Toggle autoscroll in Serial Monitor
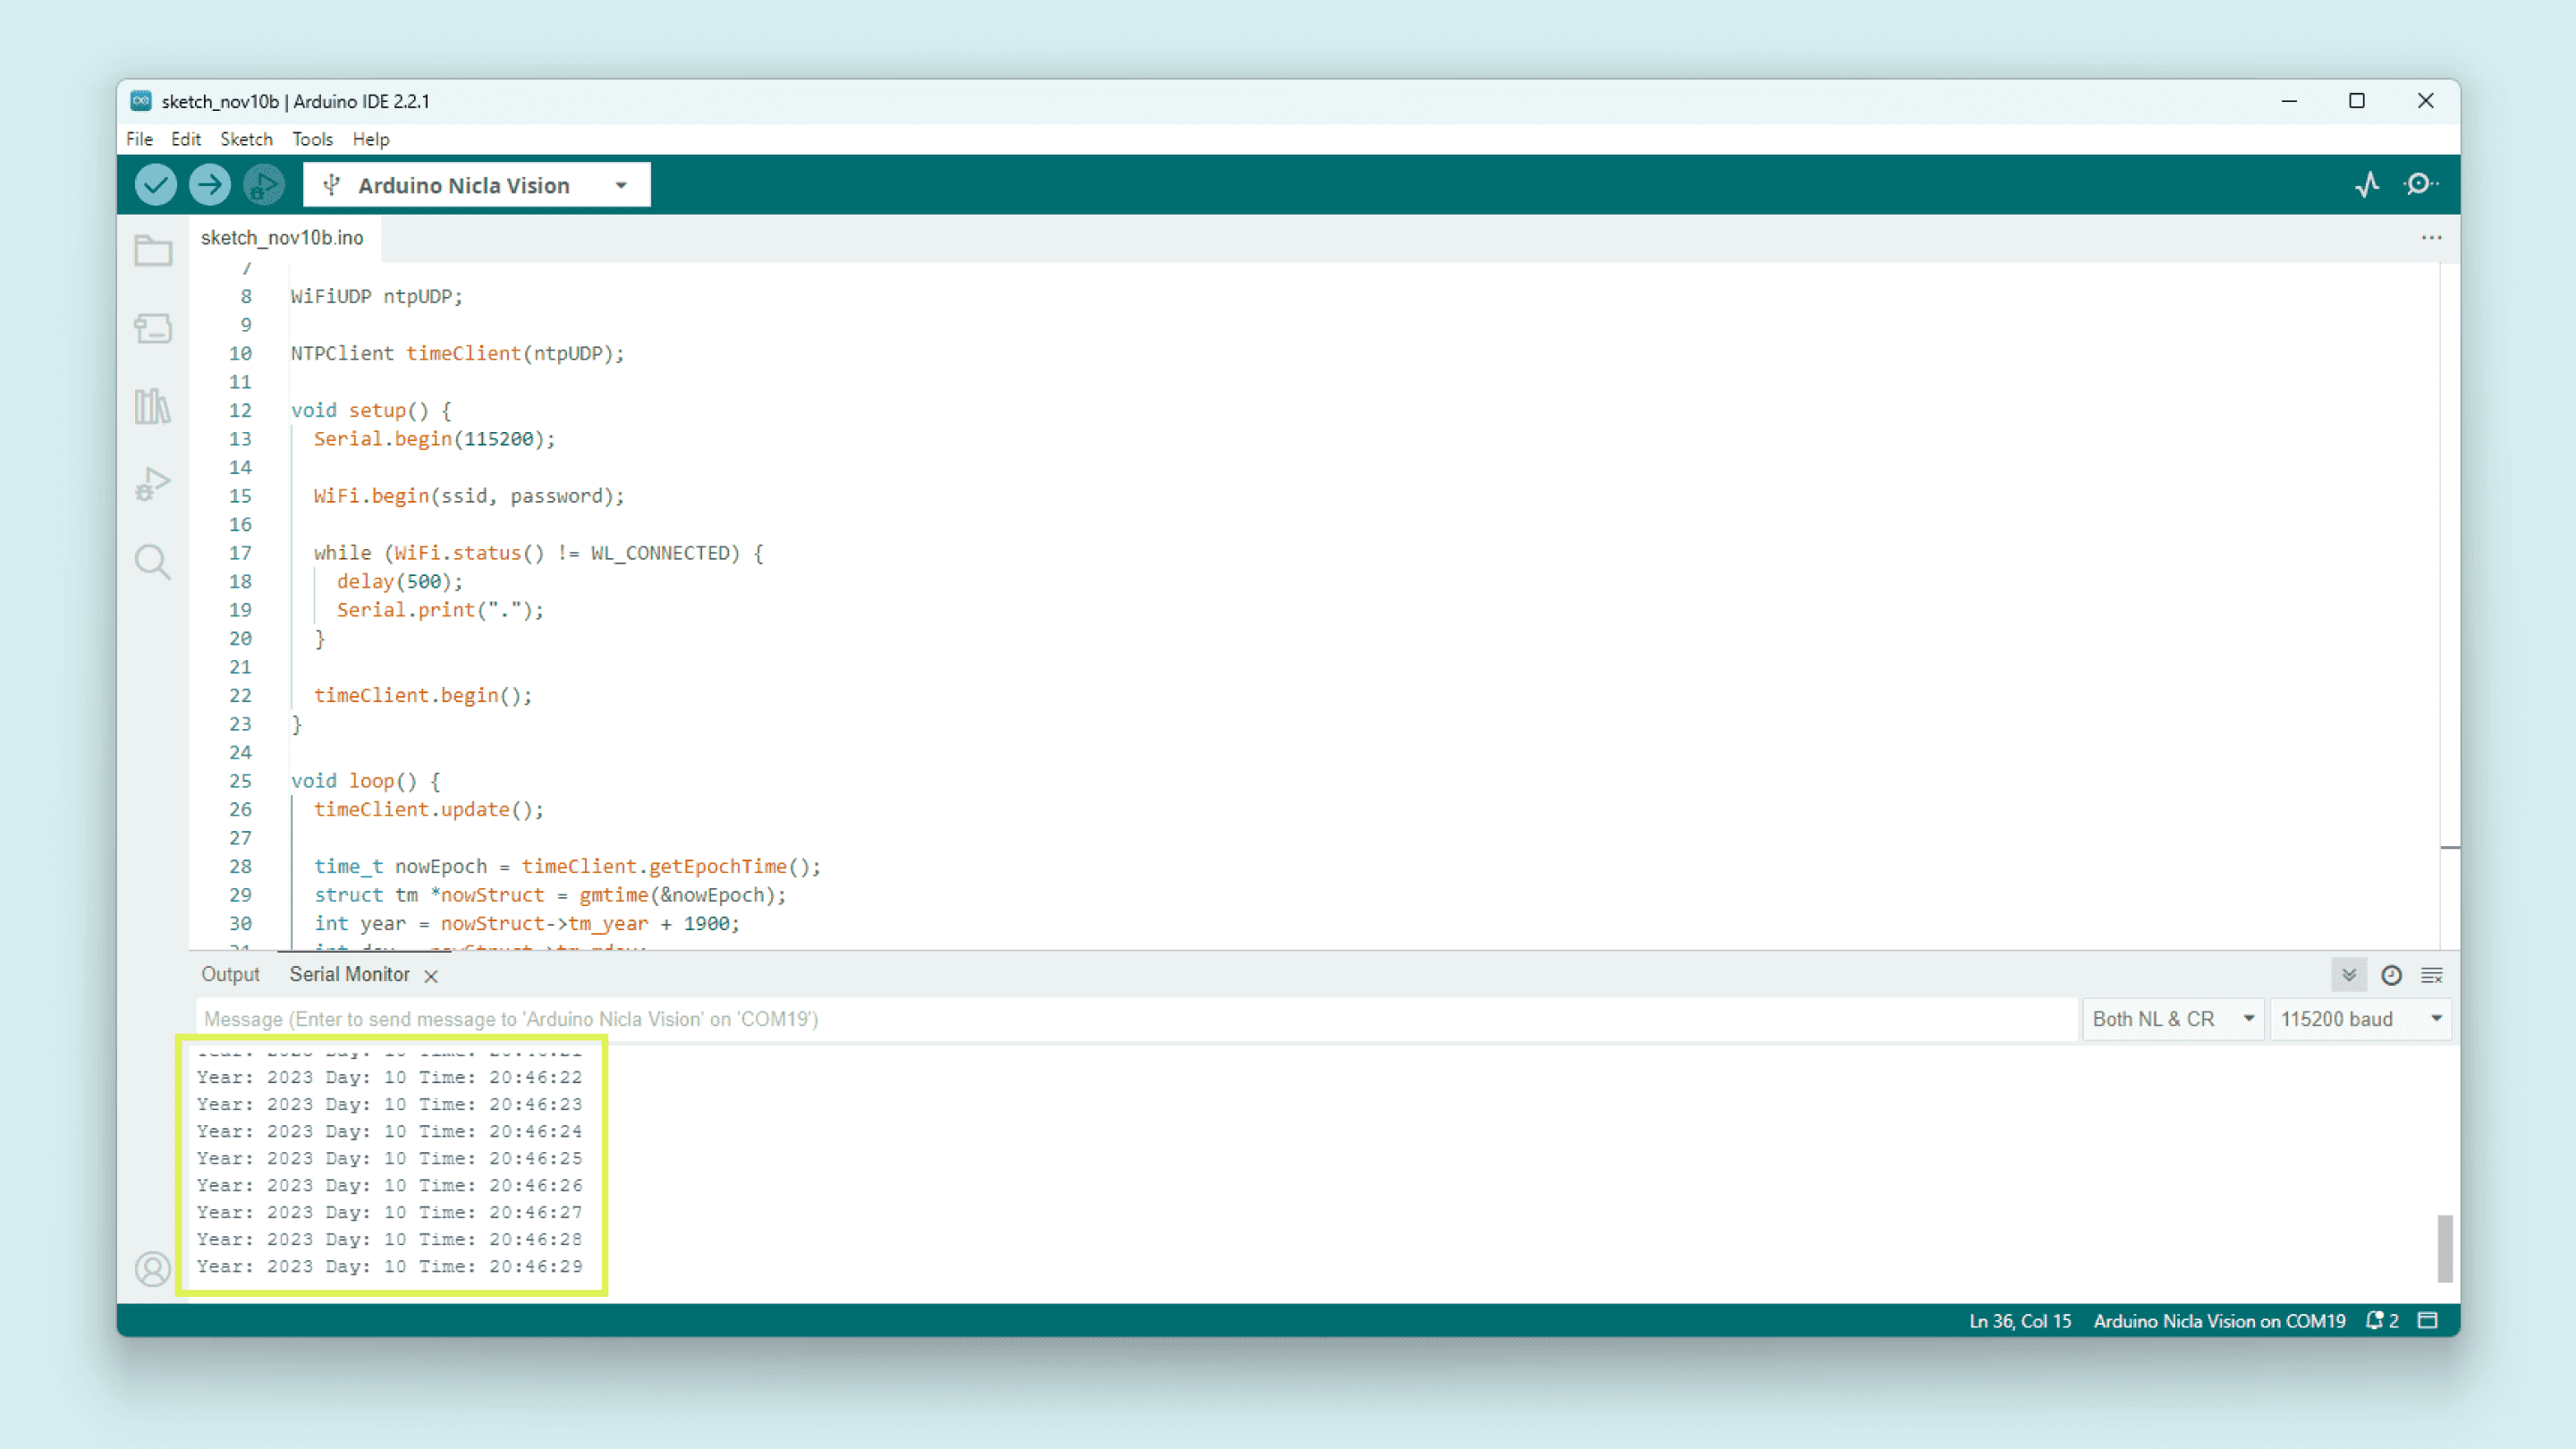This screenshot has height=1449, width=2576. (2349, 975)
